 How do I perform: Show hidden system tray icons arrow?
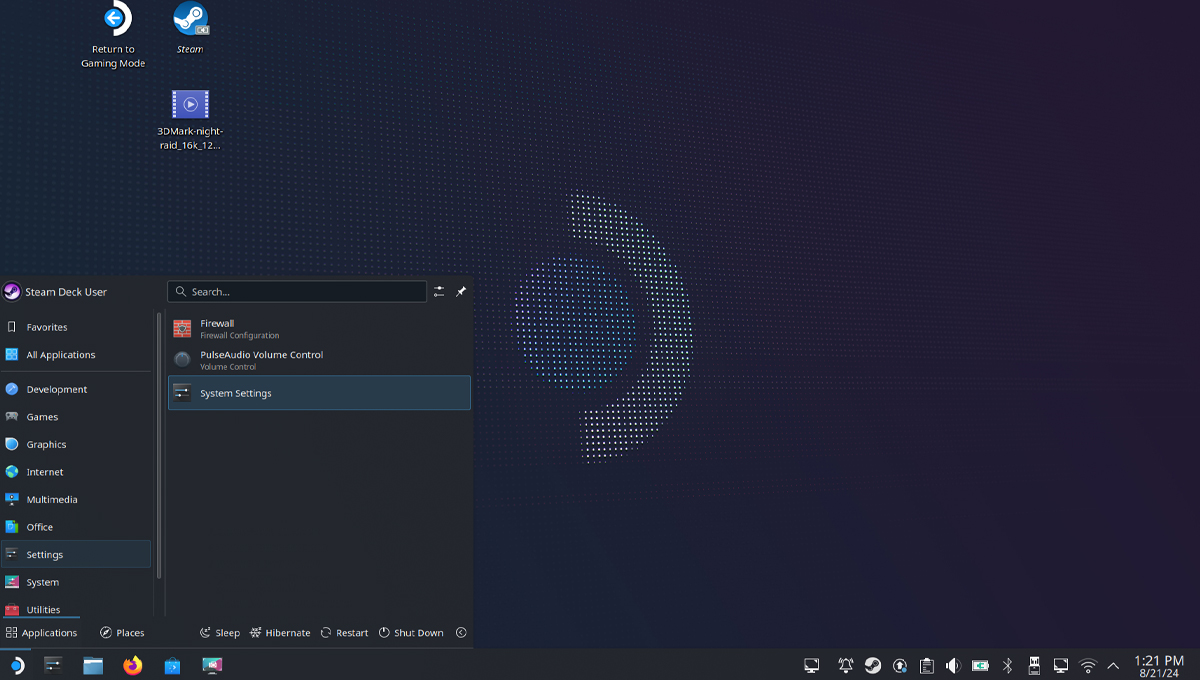1113,665
